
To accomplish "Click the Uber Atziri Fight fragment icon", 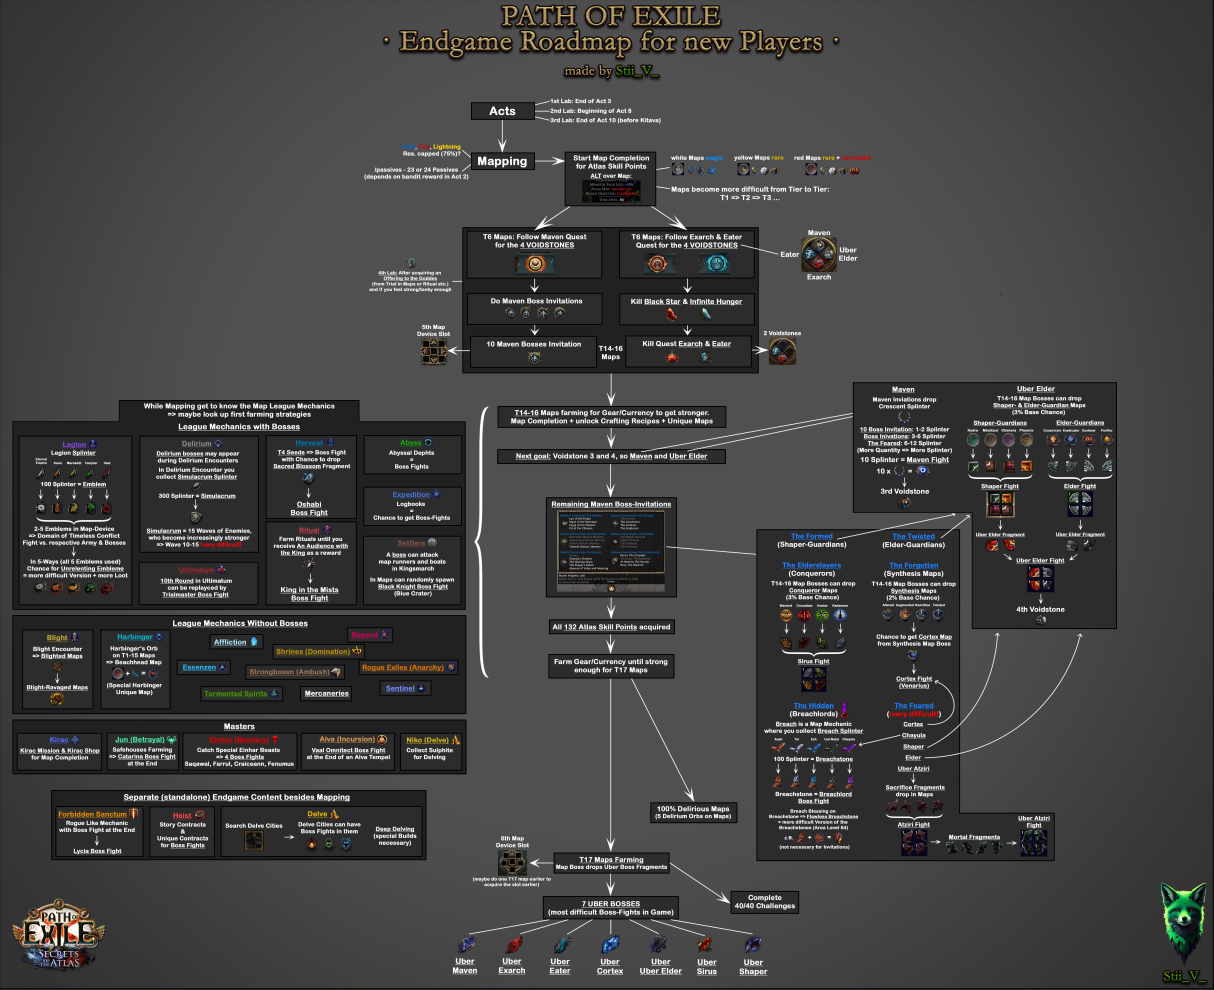I will click(x=1034, y=842).
